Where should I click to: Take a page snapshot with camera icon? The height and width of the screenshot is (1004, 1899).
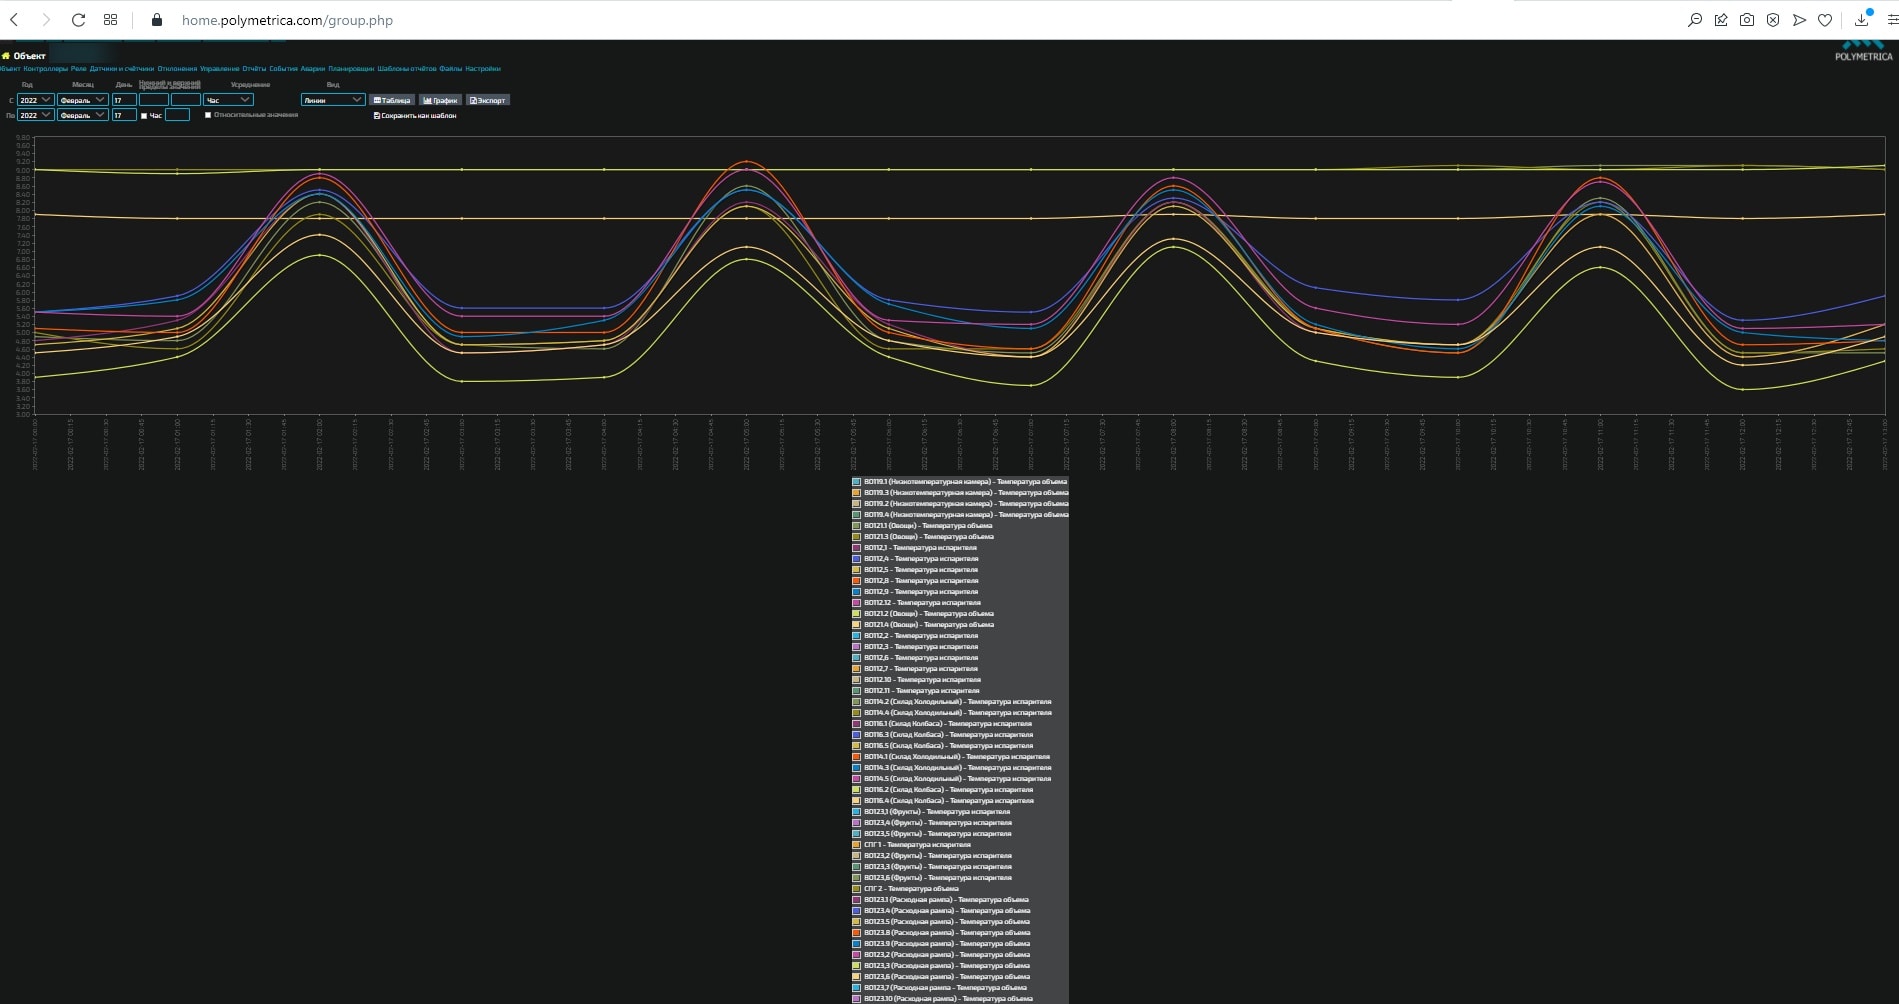pyautogui.click(x=1747, y=20)
